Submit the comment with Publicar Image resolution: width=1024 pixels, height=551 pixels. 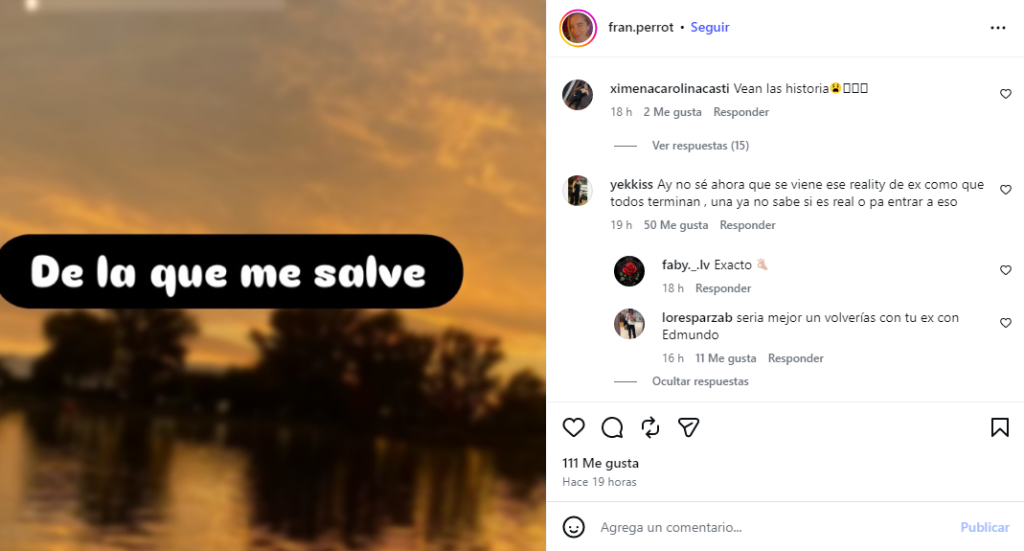click(985, 527)
